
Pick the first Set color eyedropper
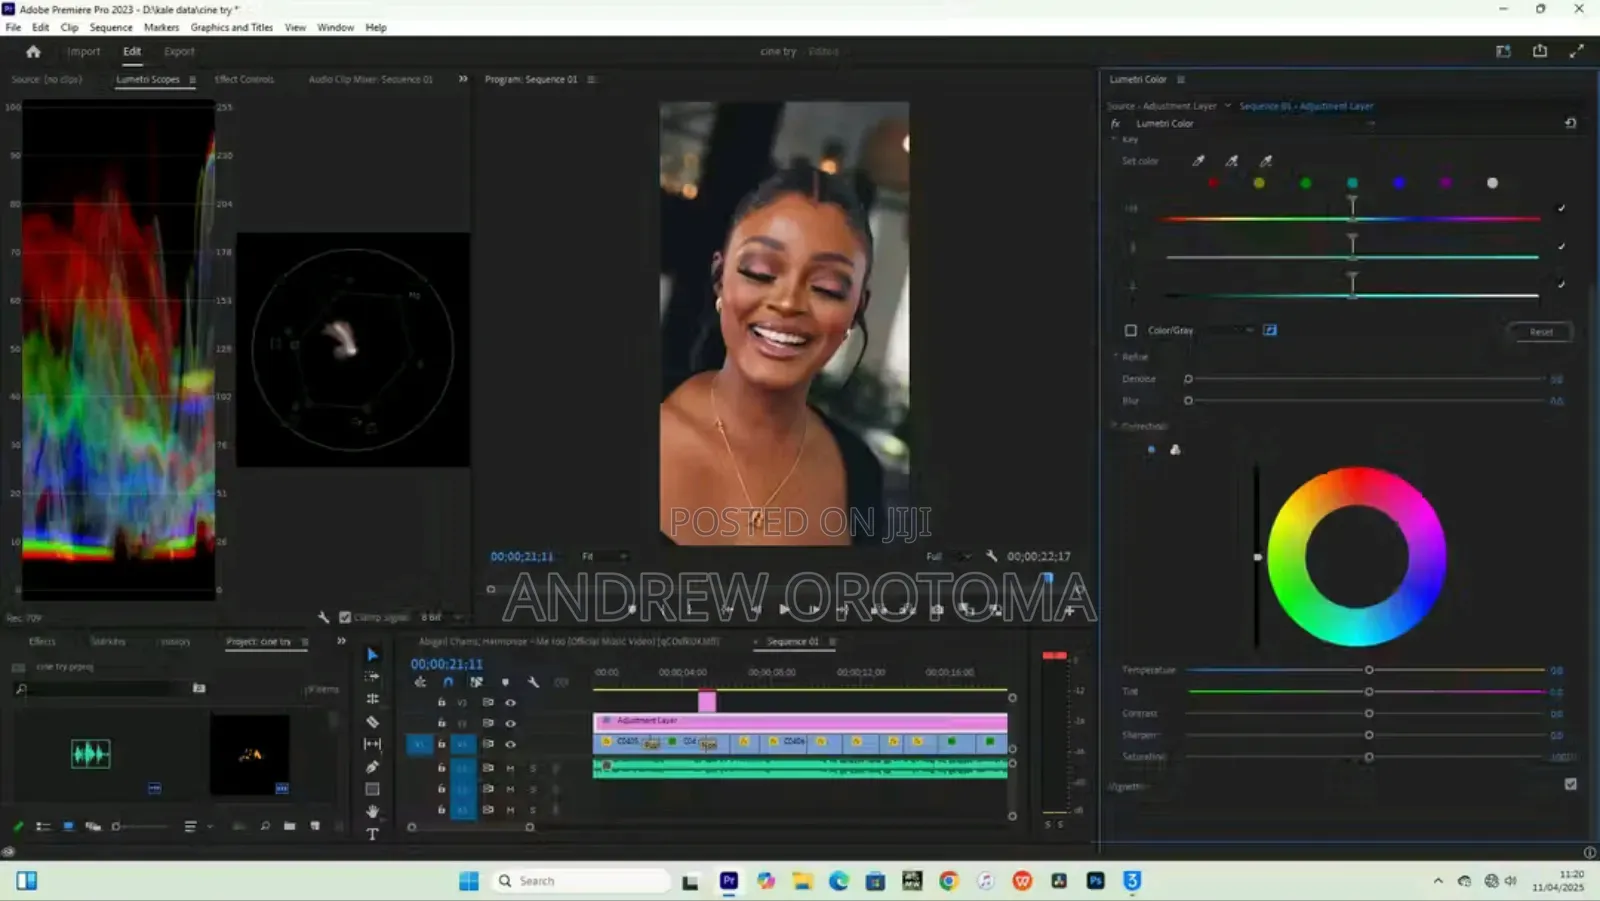(1198, 161)
